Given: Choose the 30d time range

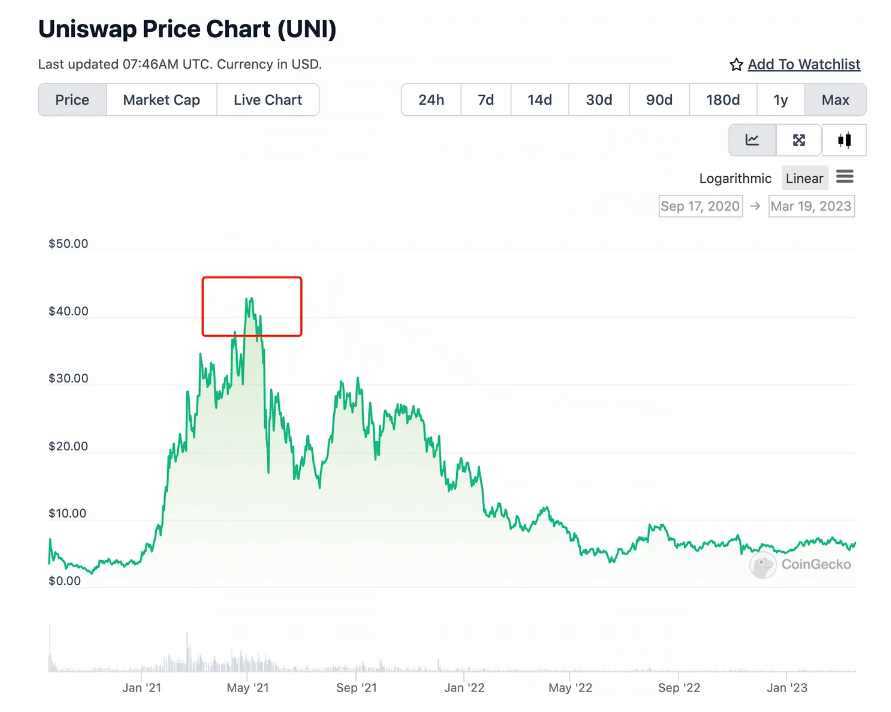Looking at the screenshot, I should click(599, 100).
